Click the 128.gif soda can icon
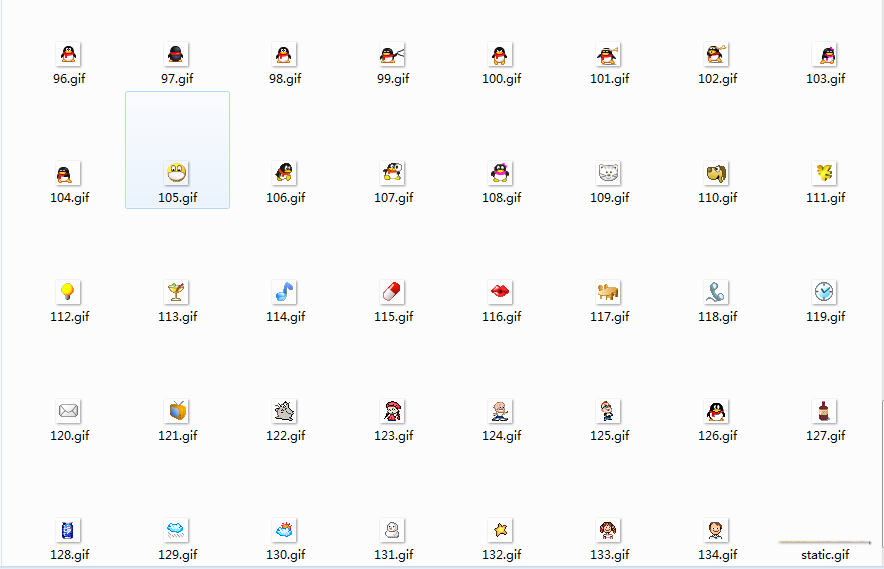Image resolution: width=884 pixels, height=569 pixels. pyautogui.click(x=68, y=530)
